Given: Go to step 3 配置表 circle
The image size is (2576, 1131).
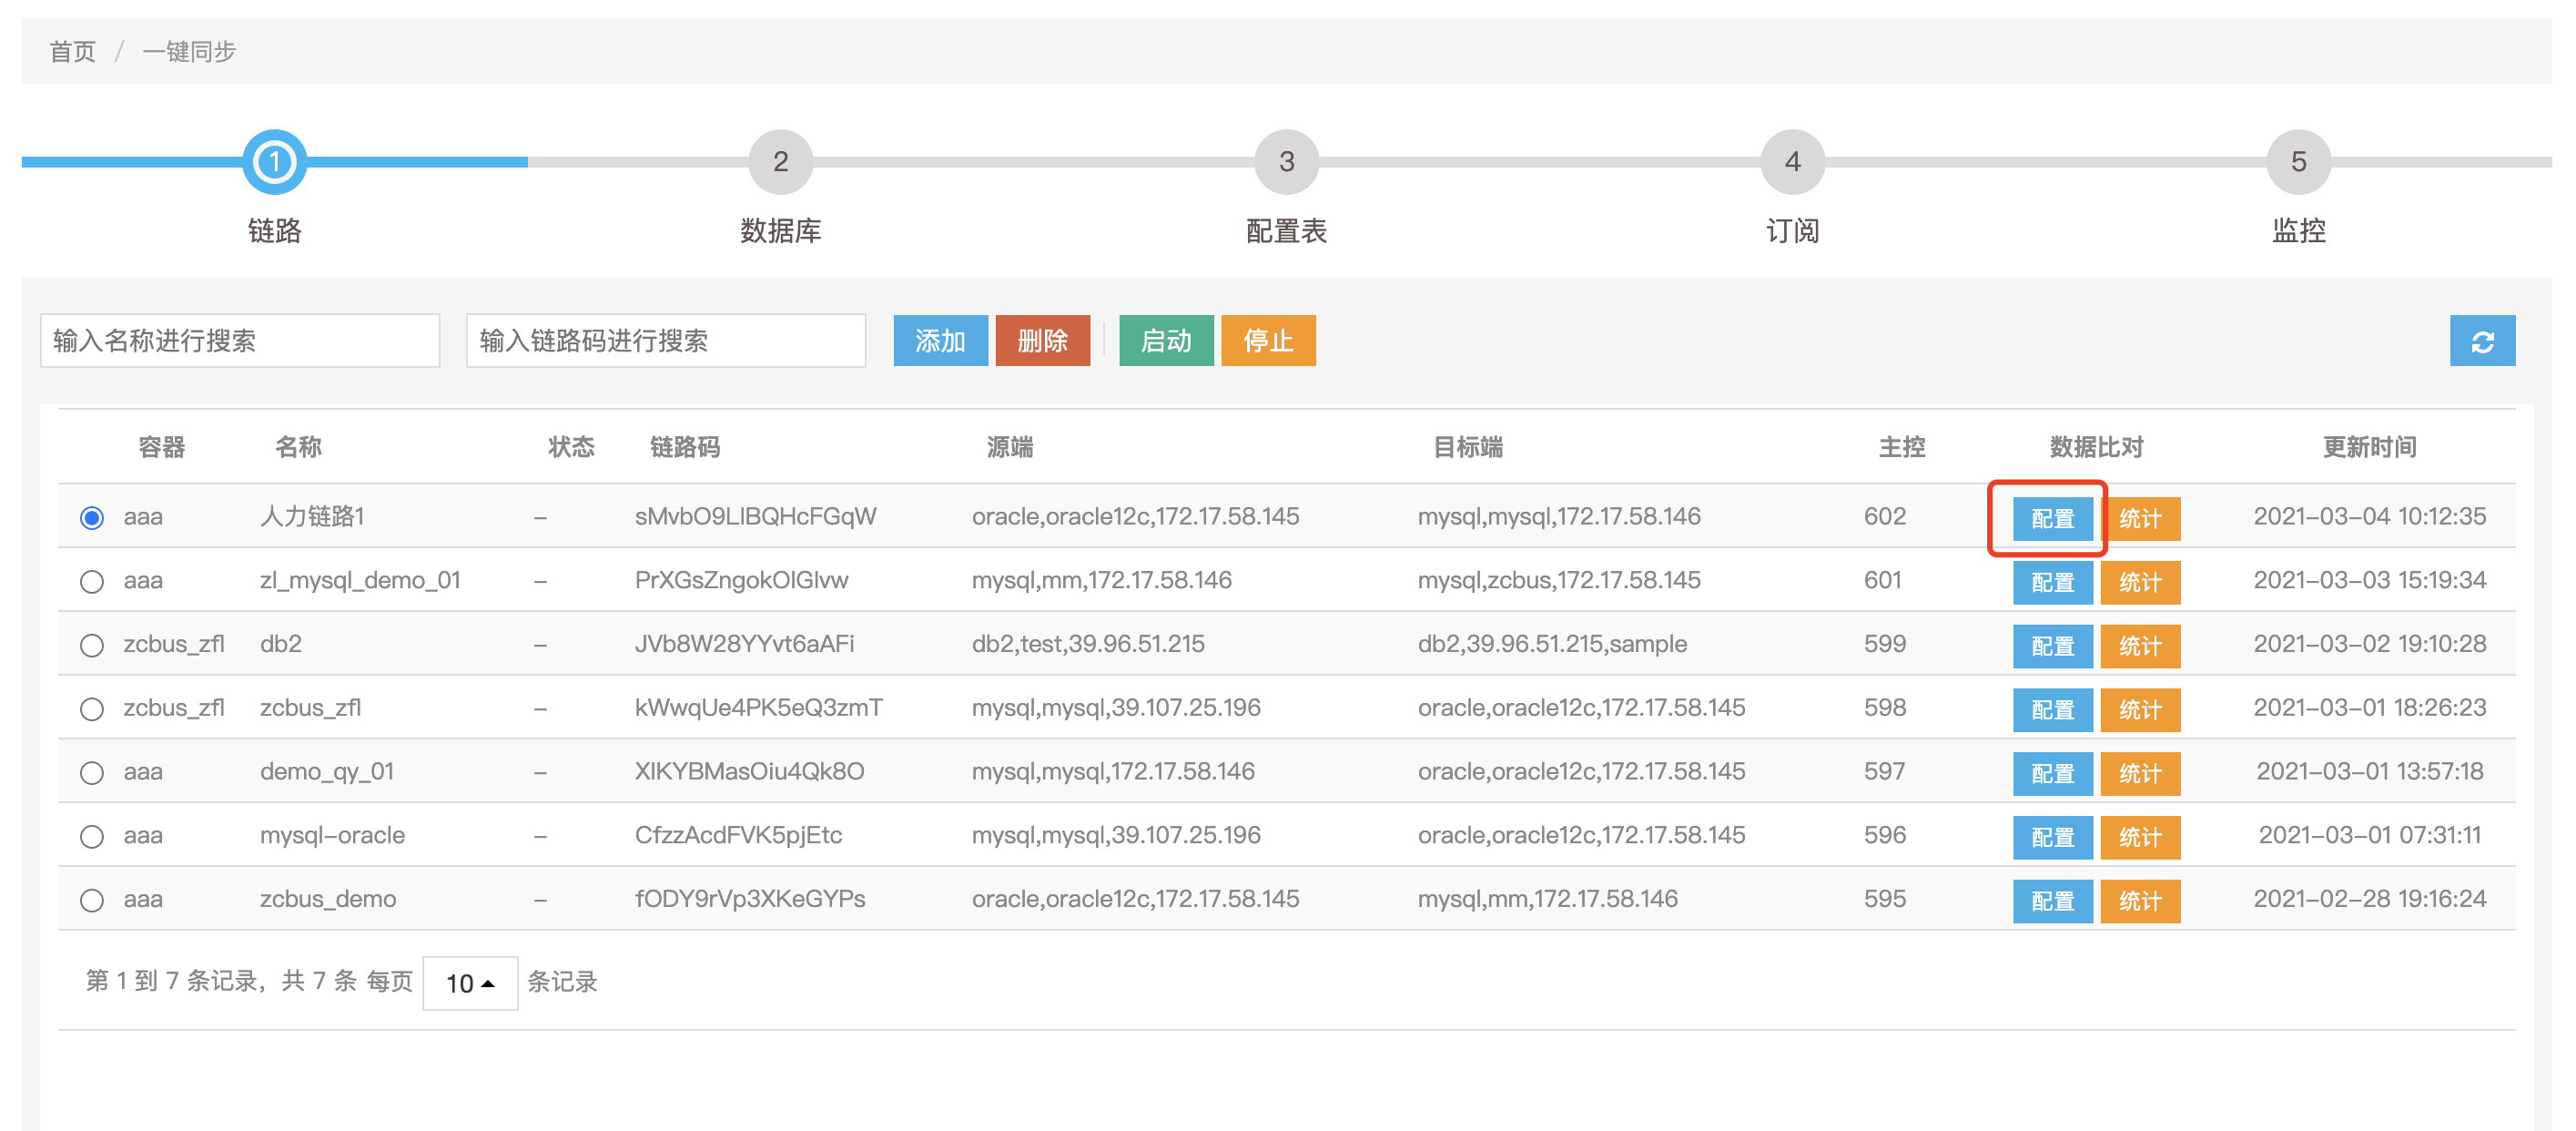Looking at the screenshot, I should (1286, 162).
